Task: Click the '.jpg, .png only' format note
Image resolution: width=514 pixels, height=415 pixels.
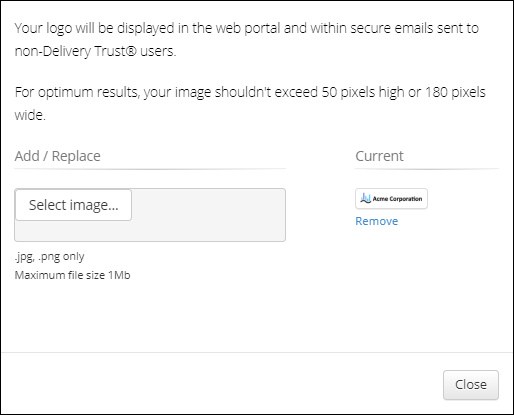Action: point(49,257)
